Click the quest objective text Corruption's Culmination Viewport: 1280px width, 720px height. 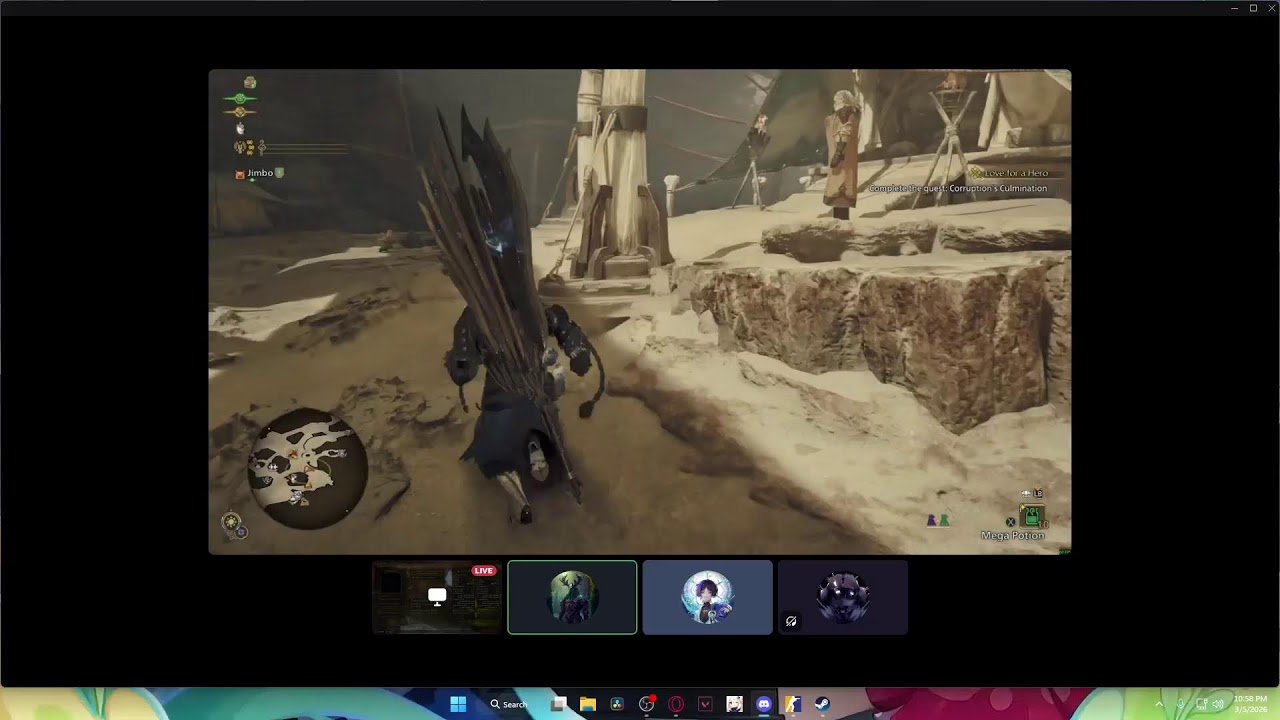point(958,188)
